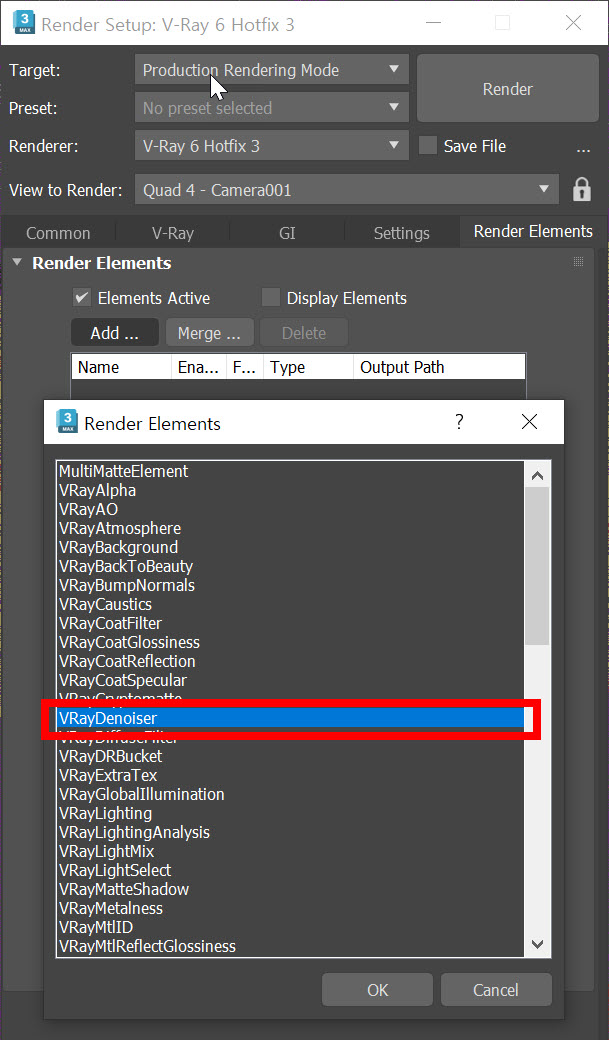
Task: Click Cancel in Render Elements dialog
Action: (496, 990)
